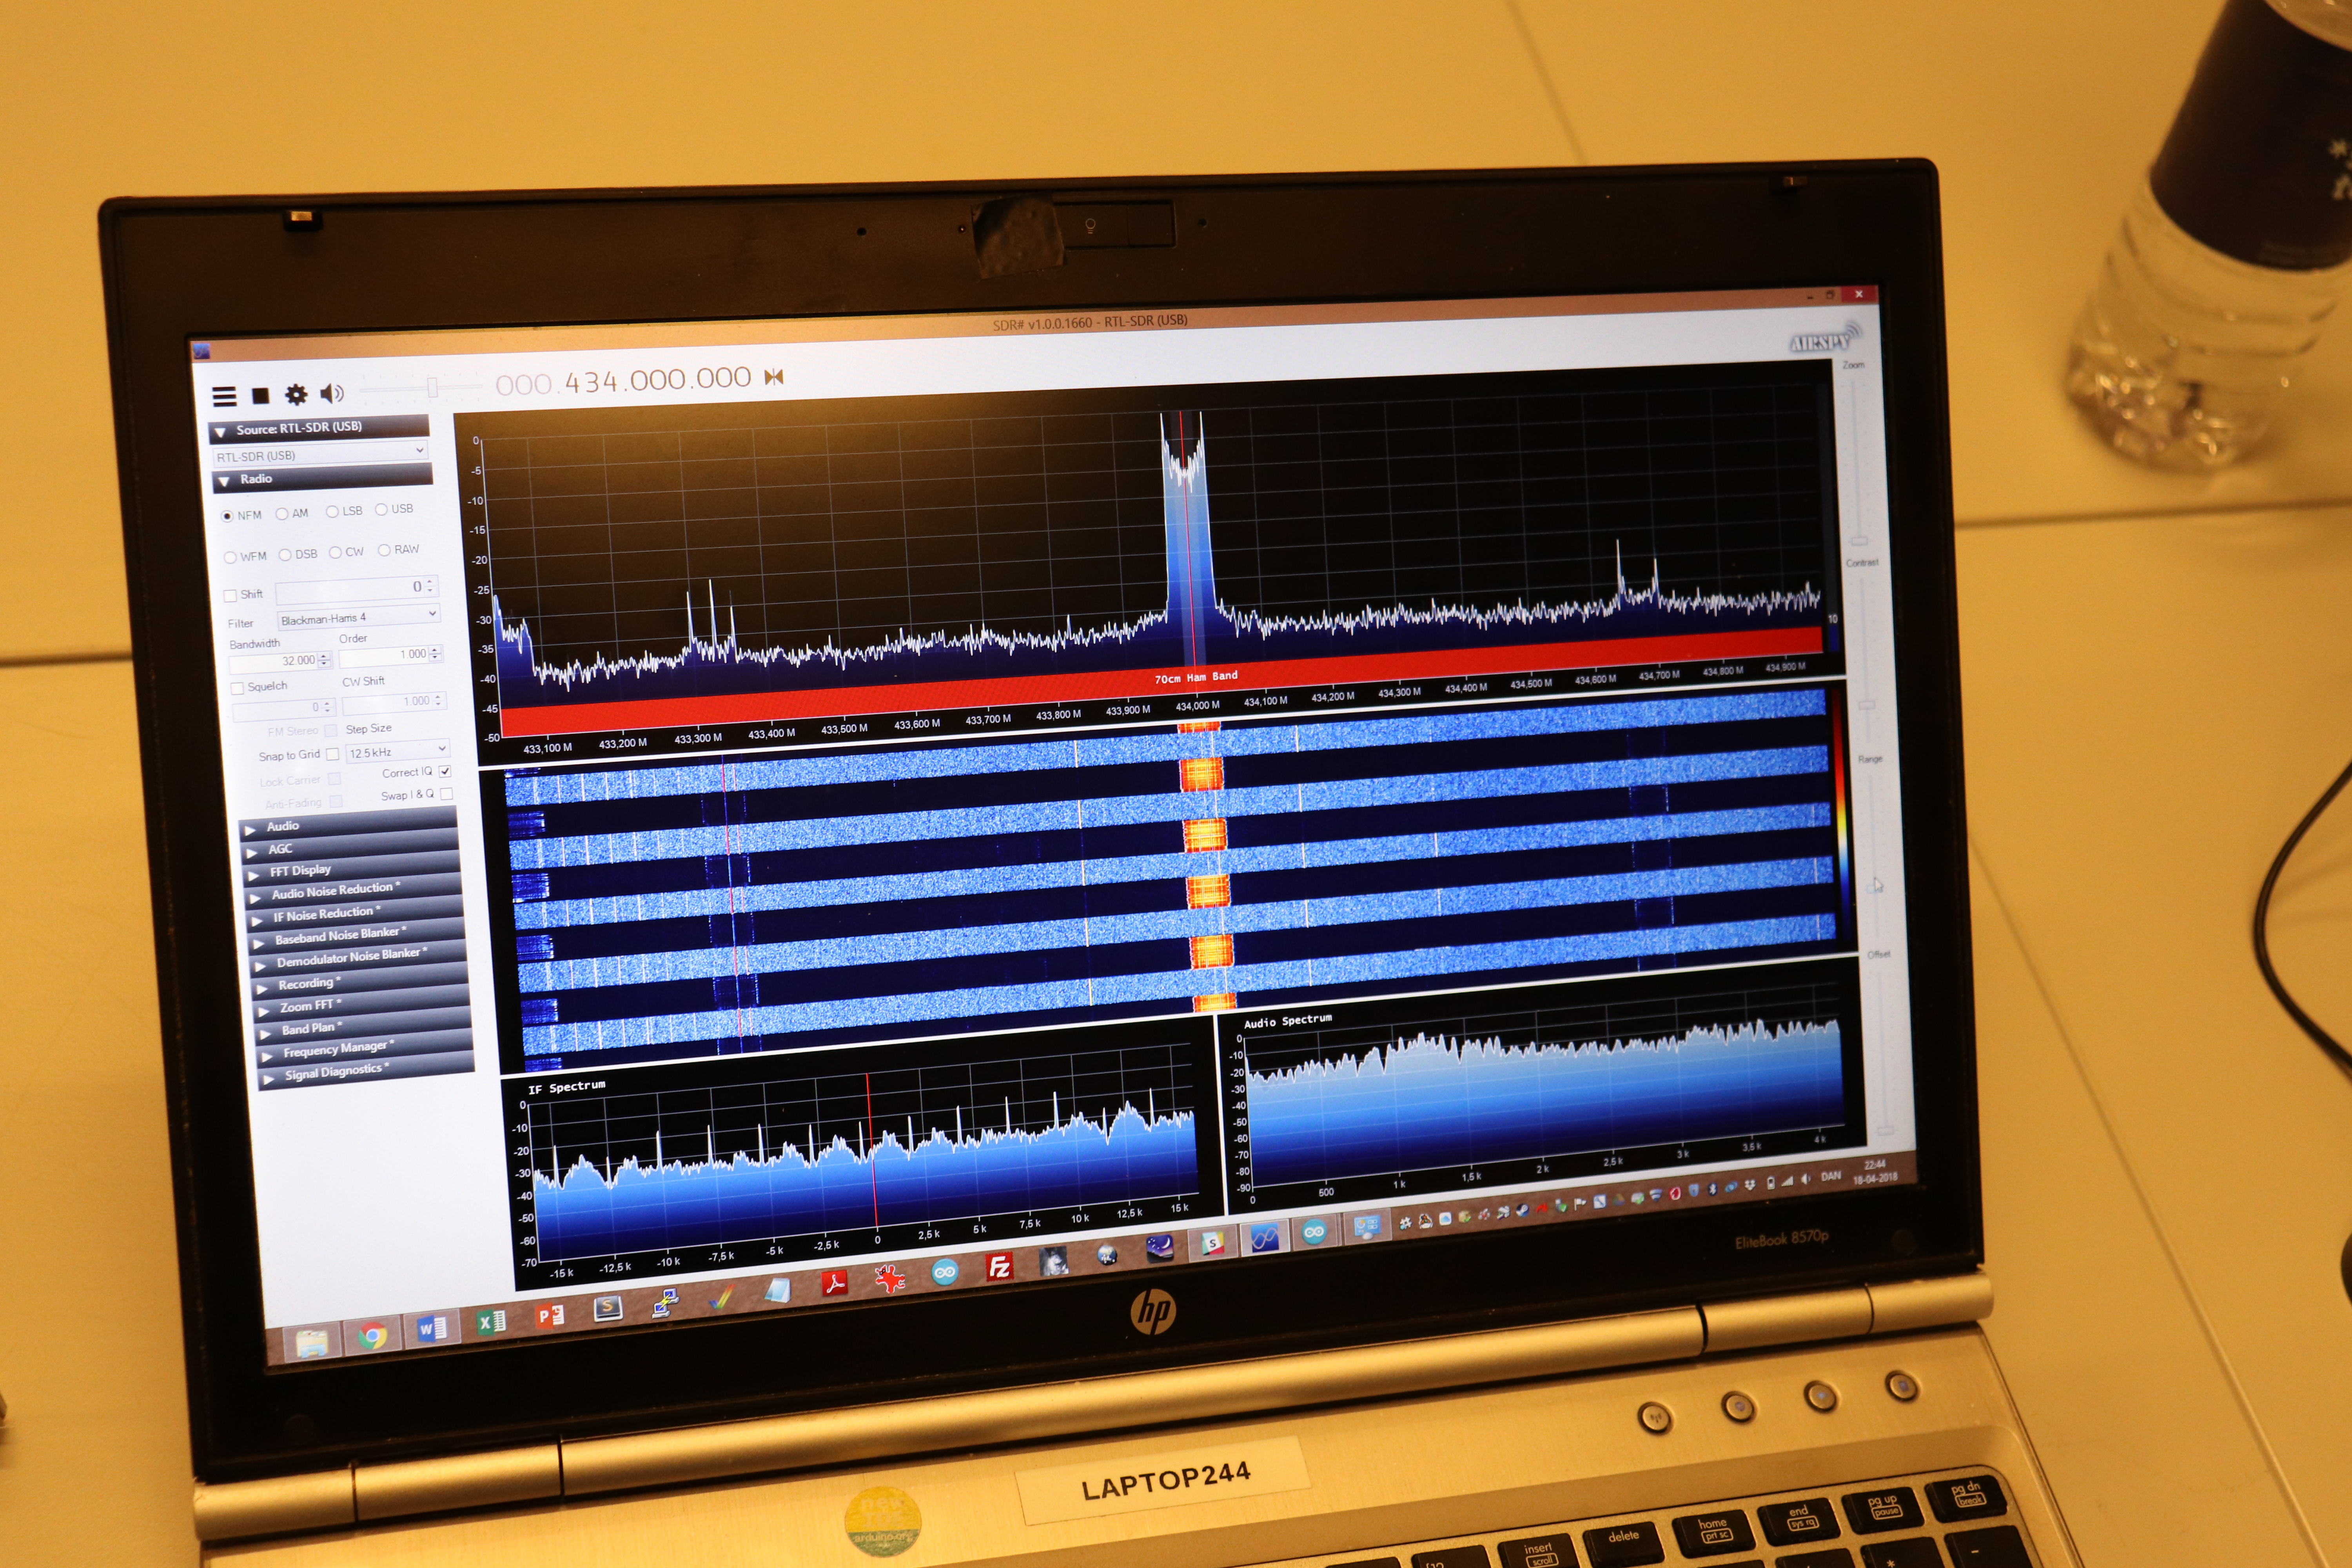Select the LSB demodulation mode

344,511
